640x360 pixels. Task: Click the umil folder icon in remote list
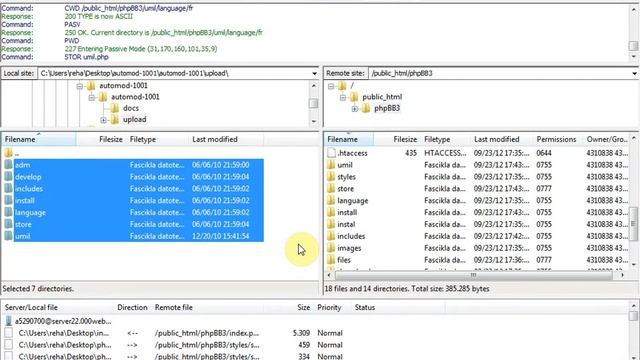point(331,165)
